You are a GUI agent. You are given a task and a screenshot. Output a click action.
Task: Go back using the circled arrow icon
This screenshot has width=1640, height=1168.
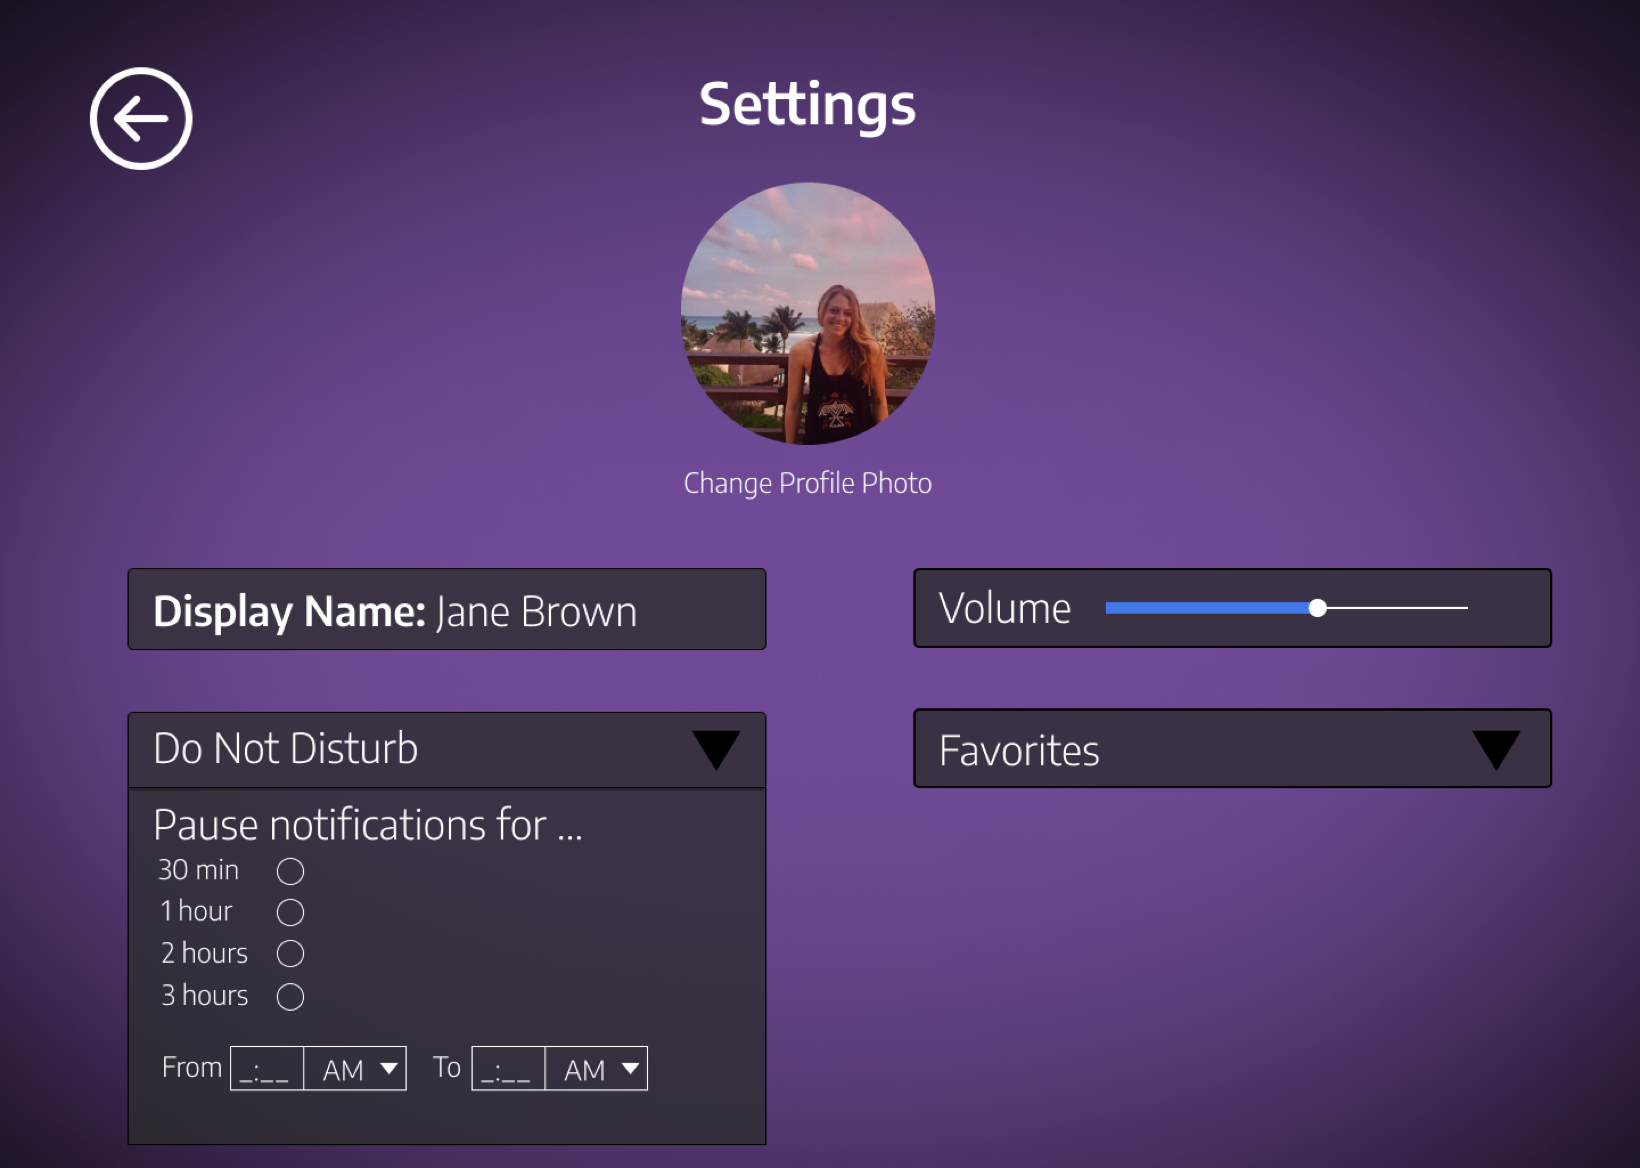click(x=141, y=119)
